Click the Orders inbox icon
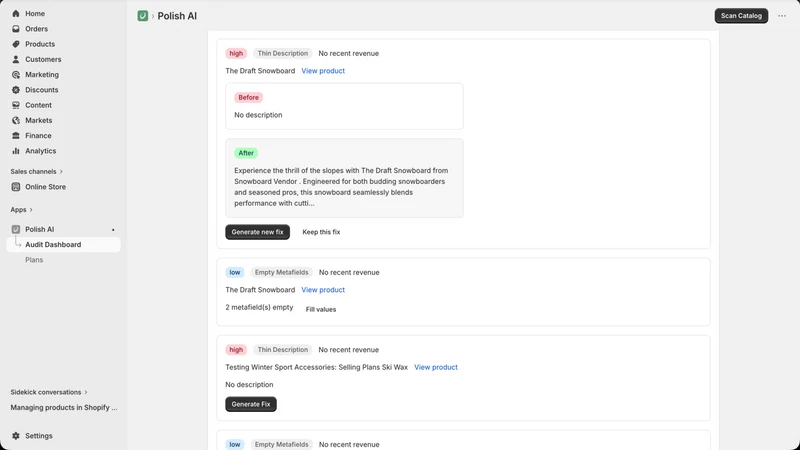The height and width of the screenshot is (450, 800). click(x=16, y=29)
